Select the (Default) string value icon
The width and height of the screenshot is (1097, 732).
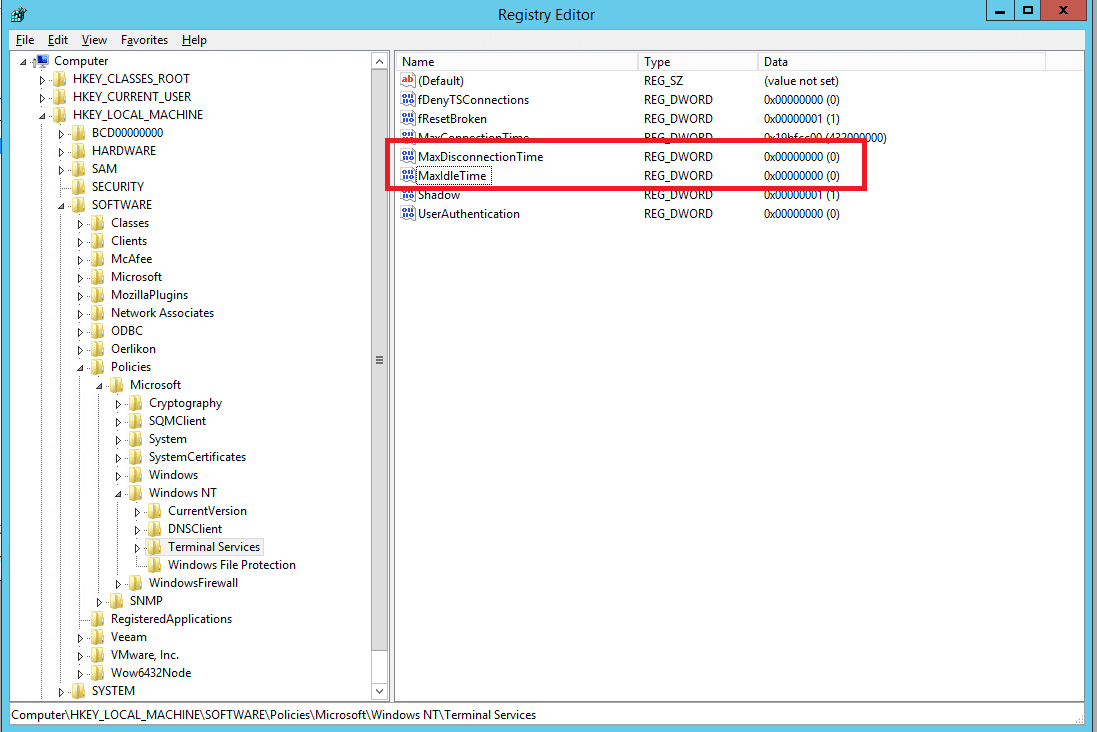click(x=408, y=80)
